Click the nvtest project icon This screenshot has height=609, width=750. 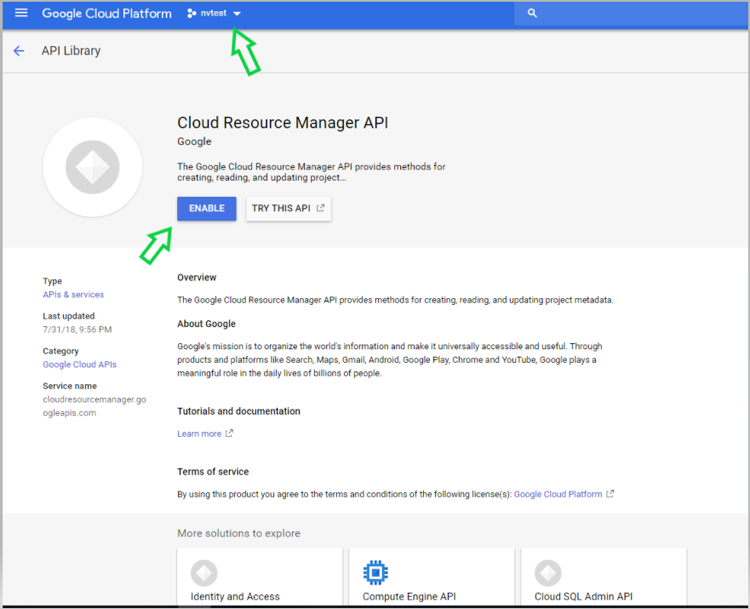(x=192, y=13)
